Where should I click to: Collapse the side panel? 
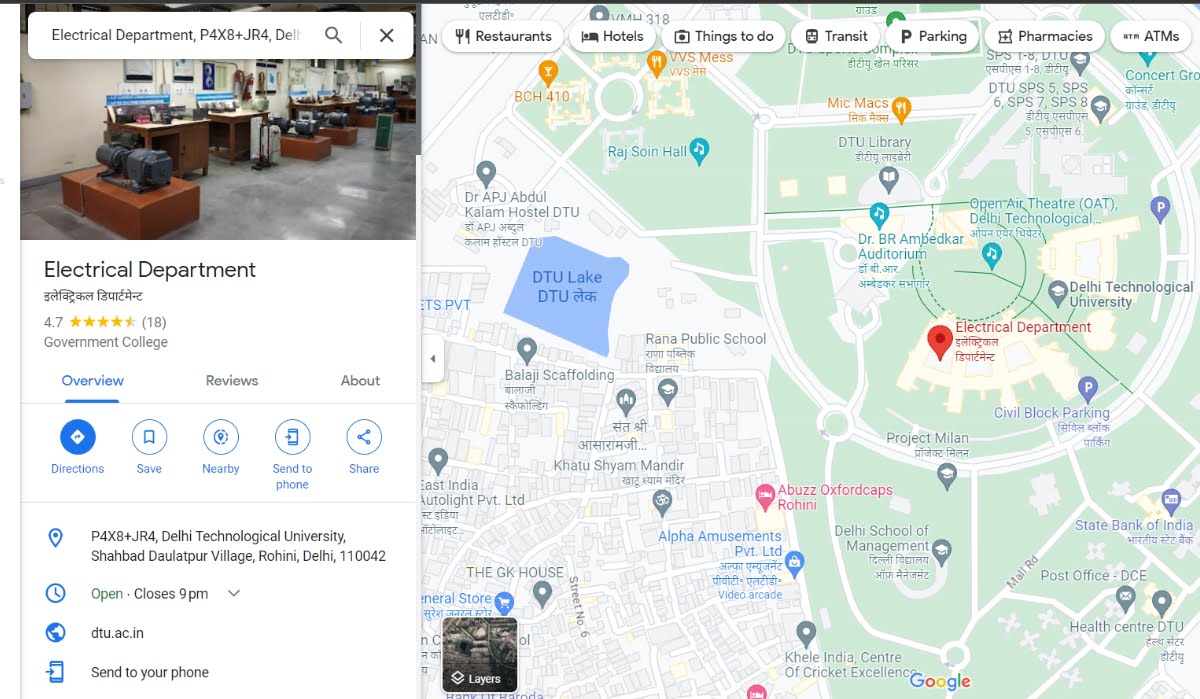[x=432, y=358]
